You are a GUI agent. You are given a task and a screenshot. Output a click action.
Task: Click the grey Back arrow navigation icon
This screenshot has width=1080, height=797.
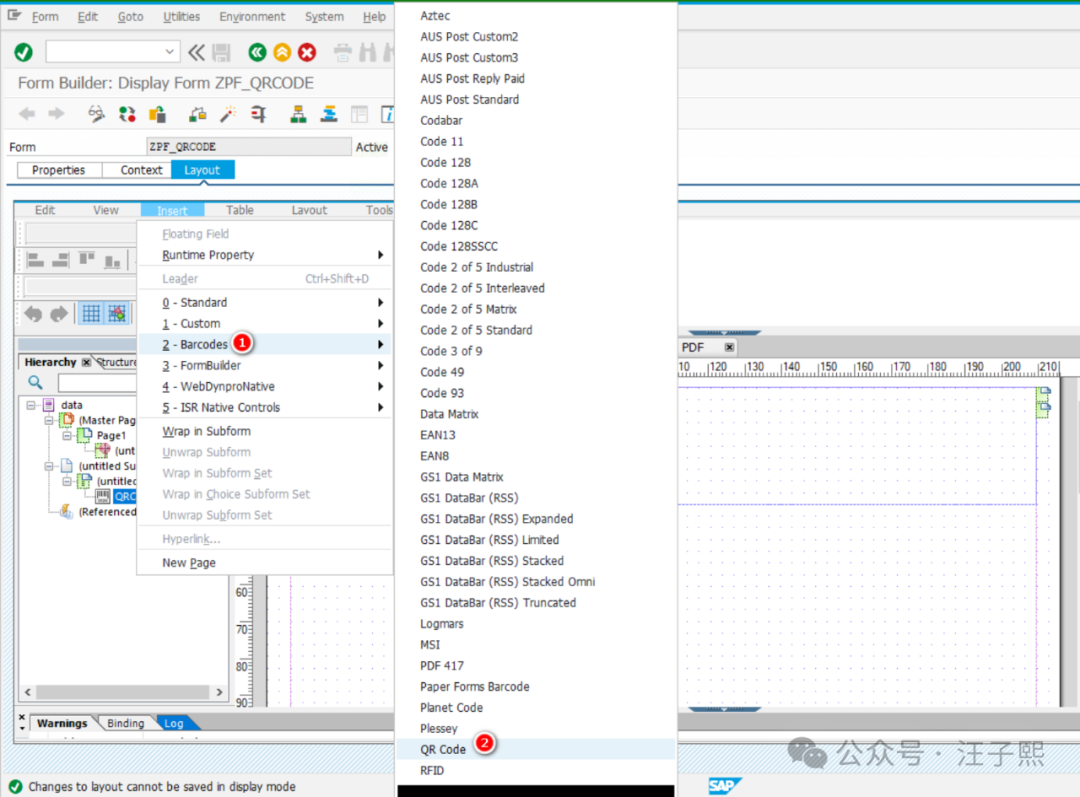coord(27,114)
